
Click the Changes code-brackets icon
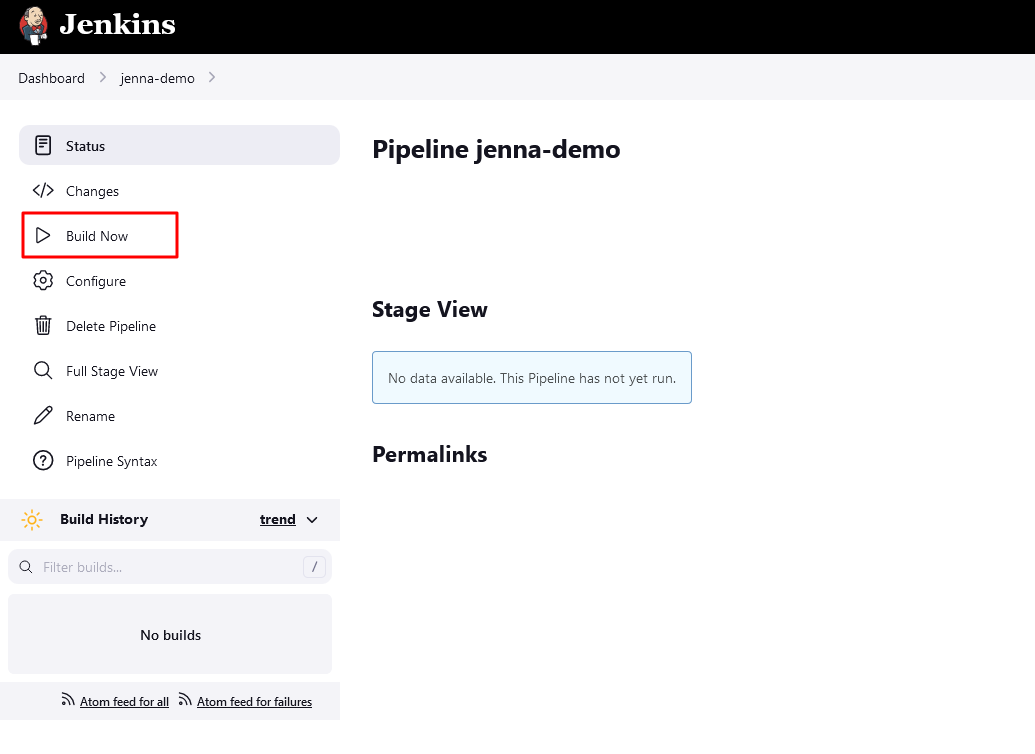click(43, 190)
